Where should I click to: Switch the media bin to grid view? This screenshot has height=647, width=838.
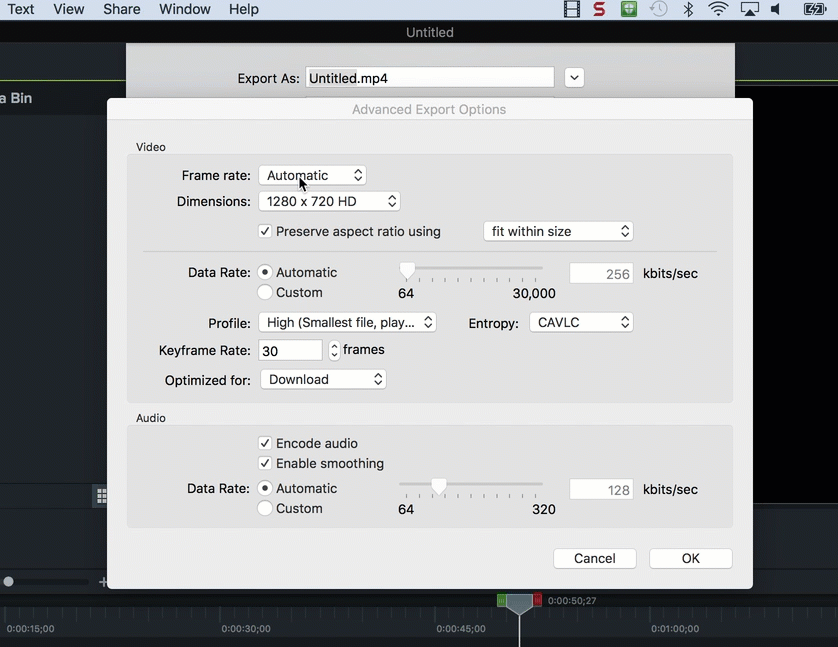(x=100, y=495)
